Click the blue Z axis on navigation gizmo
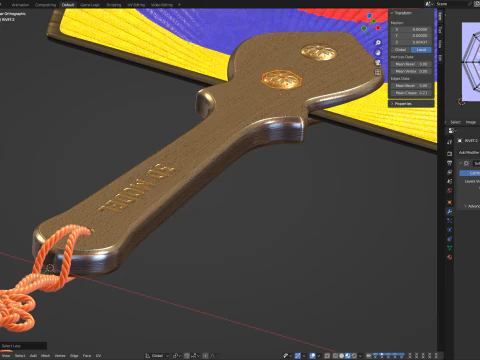Image resolution: width=480 pixels, height=360 pixels. click(370, 16)
